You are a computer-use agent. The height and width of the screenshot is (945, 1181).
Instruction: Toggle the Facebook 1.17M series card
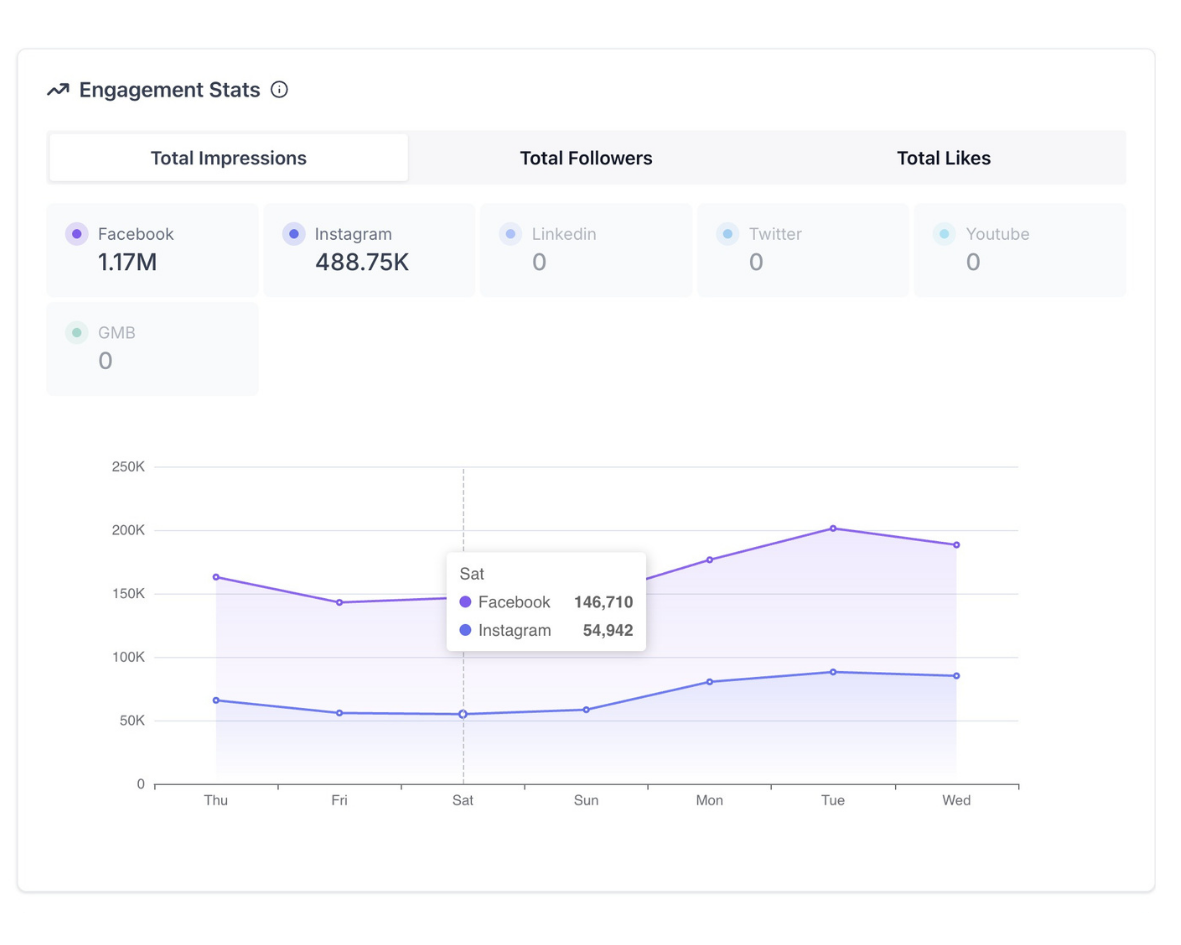point(153,250)
